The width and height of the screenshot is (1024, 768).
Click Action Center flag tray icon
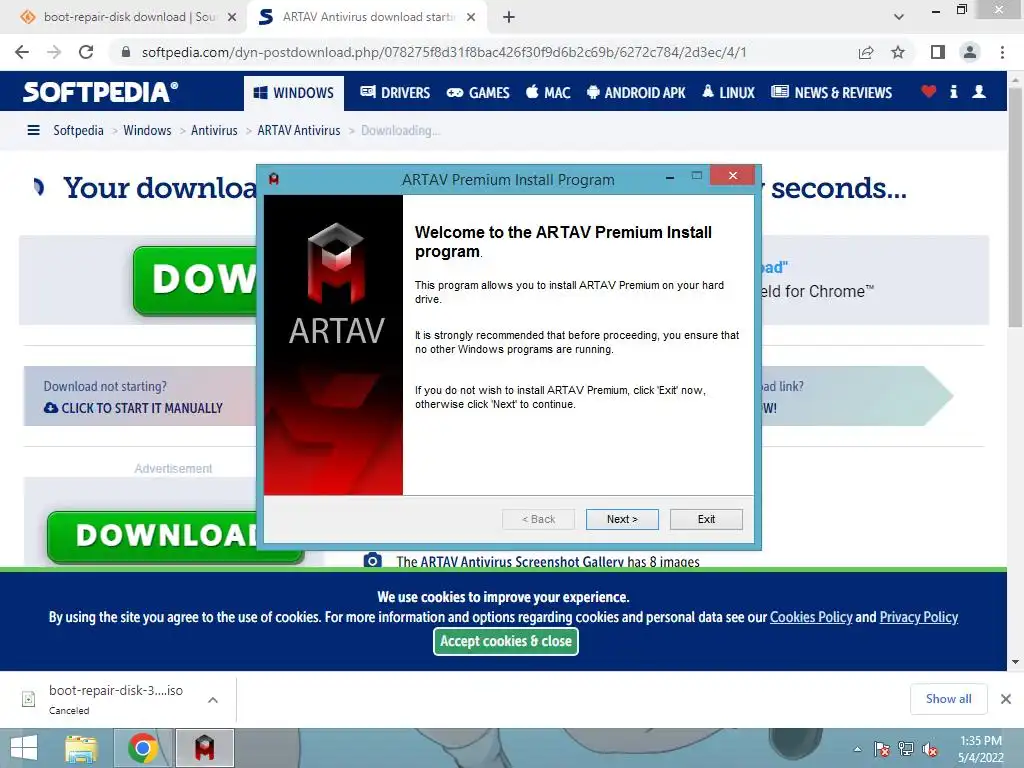coord(882,749)
